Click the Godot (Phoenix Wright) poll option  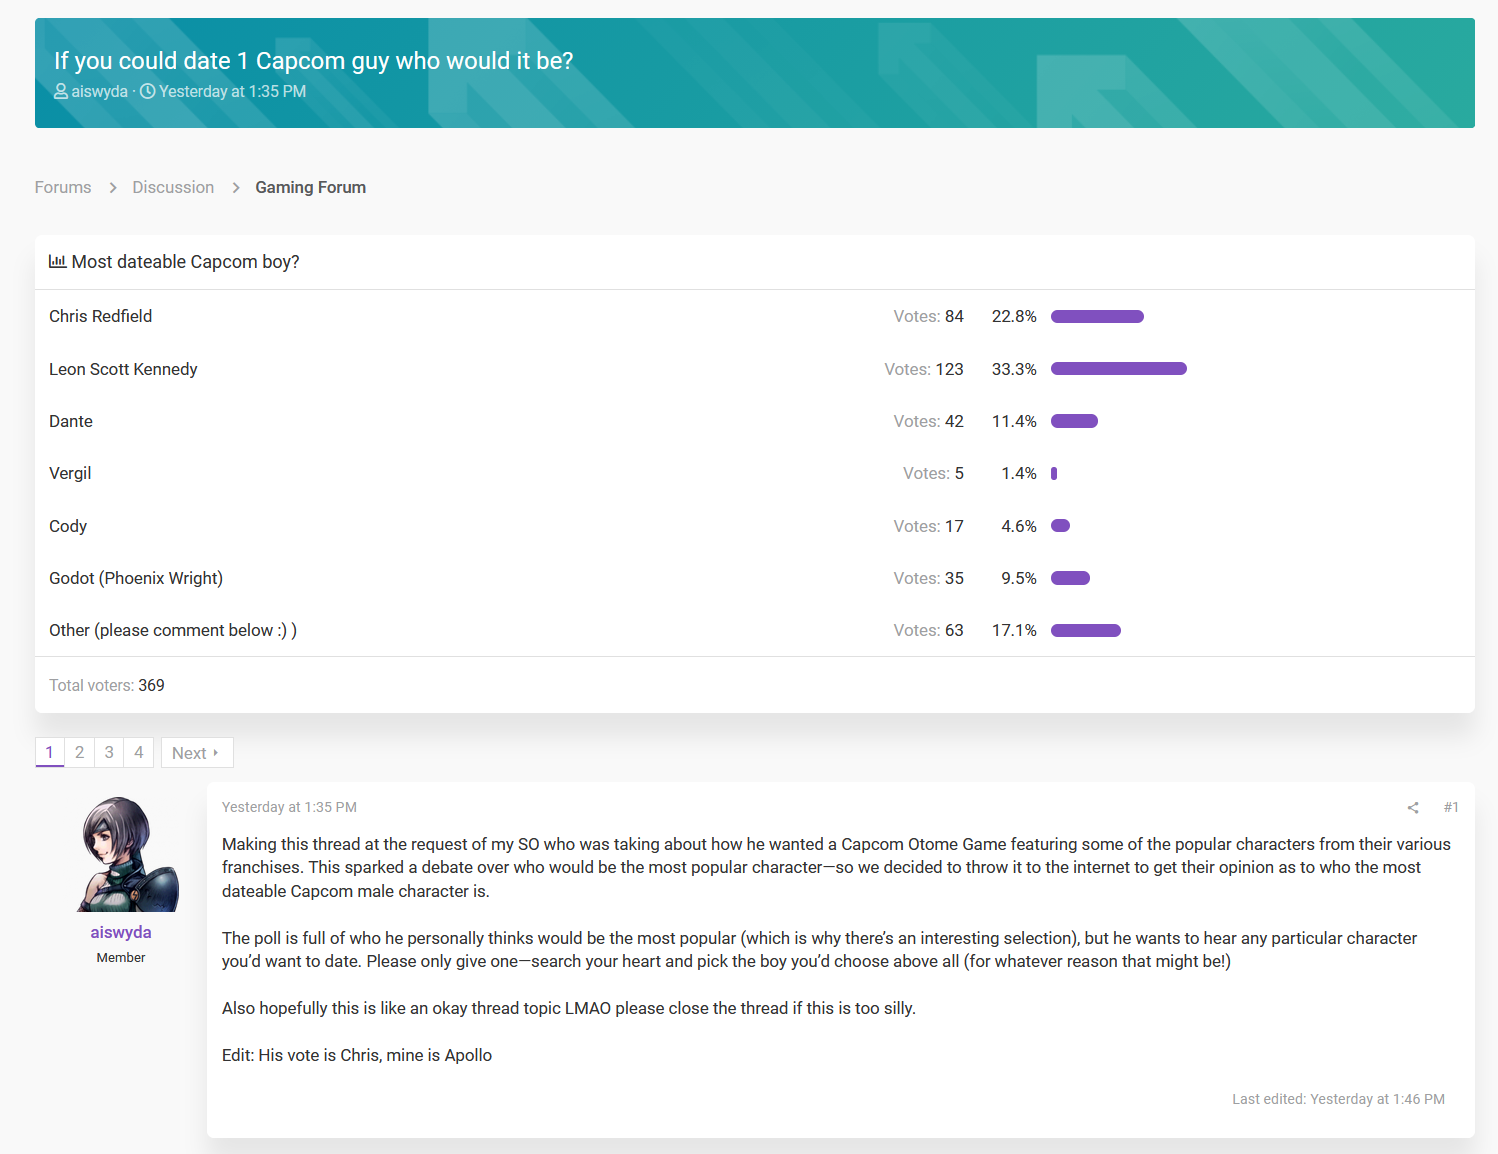[136, 578]
